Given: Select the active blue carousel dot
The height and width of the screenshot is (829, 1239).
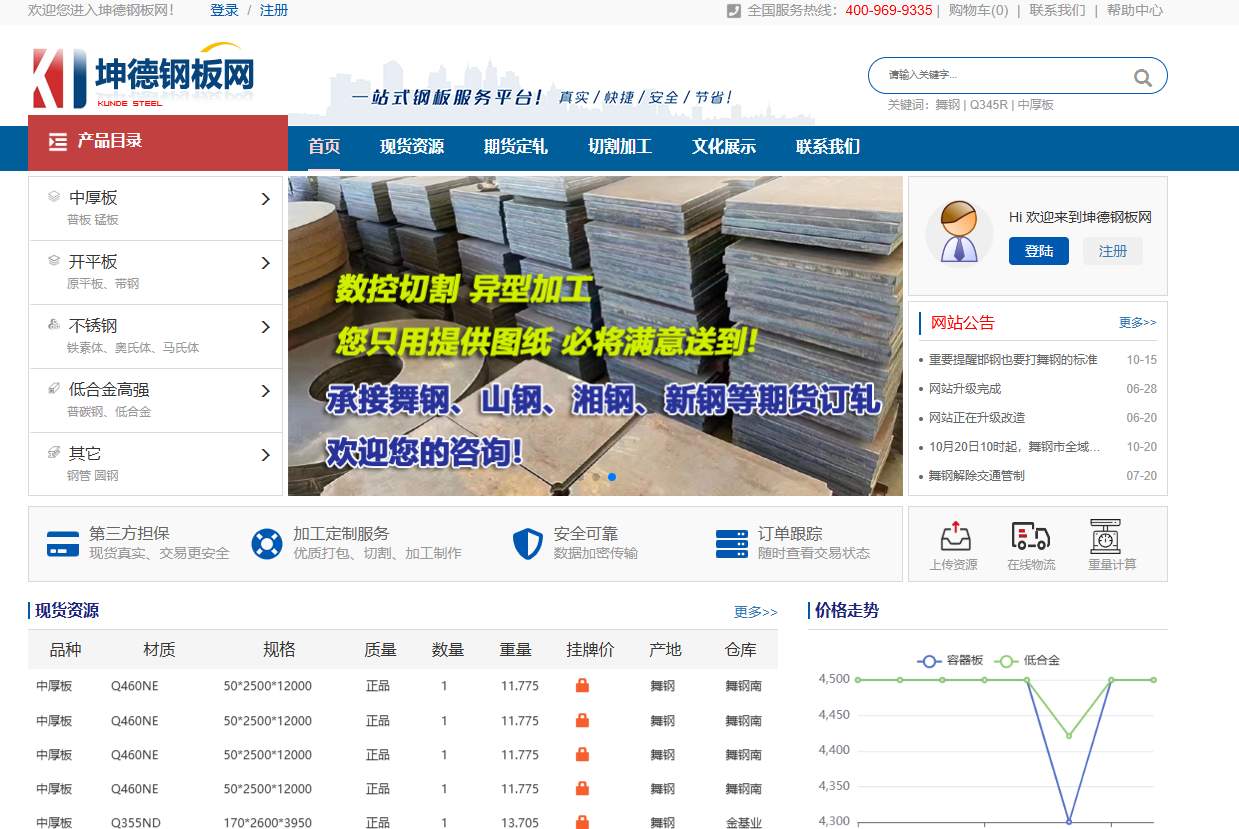Looking at the screenshot, I should tap(612, 477).
